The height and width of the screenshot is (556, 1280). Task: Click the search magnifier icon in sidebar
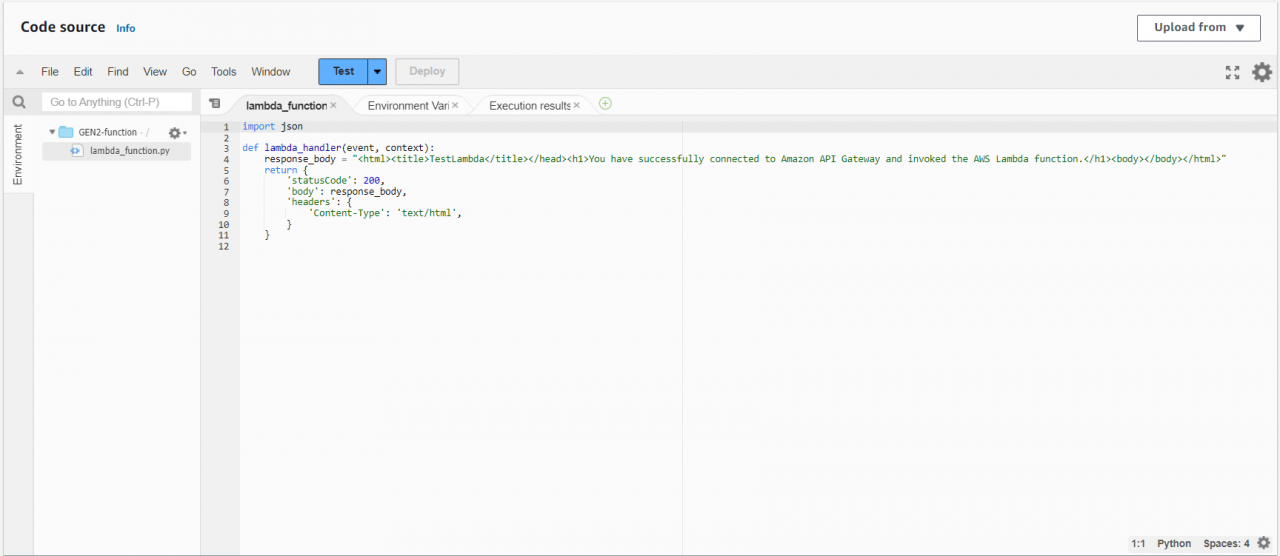[19, 102]
